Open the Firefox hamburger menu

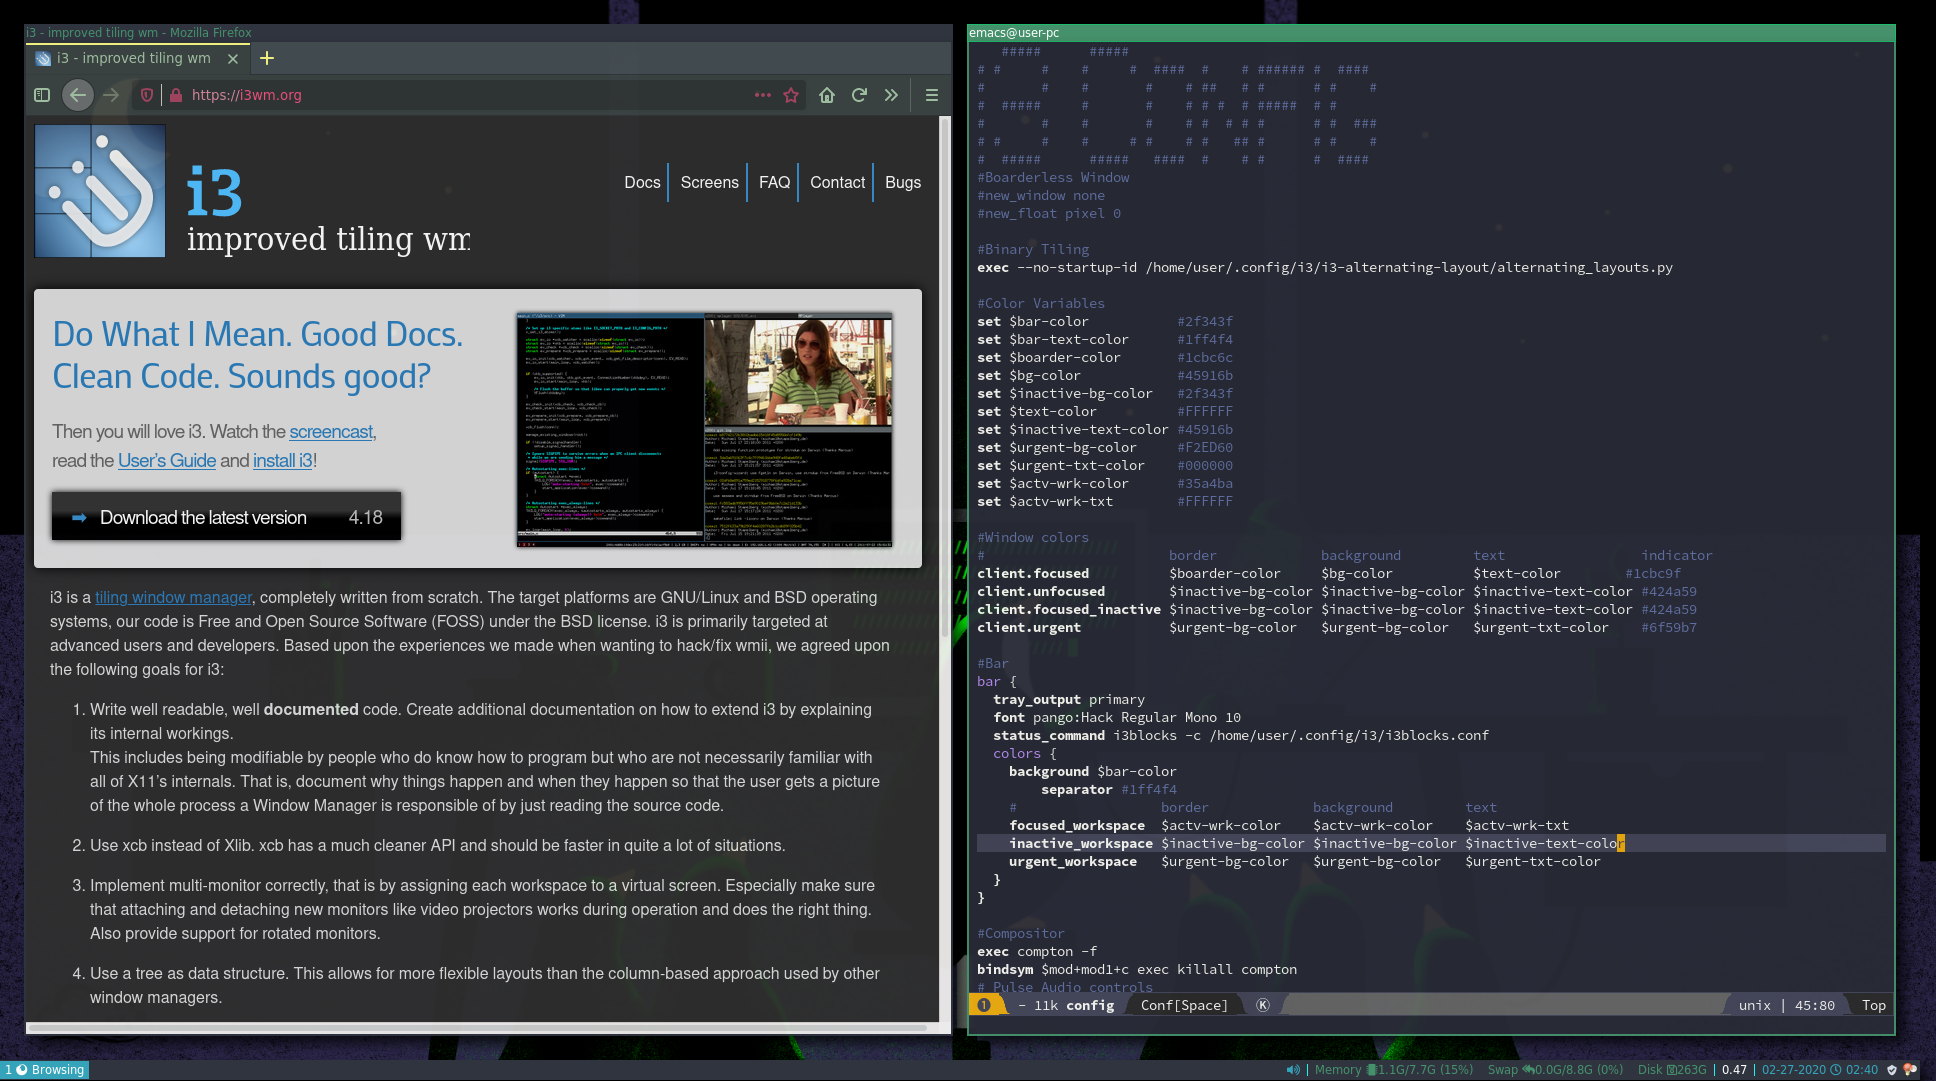coord(932,95)
